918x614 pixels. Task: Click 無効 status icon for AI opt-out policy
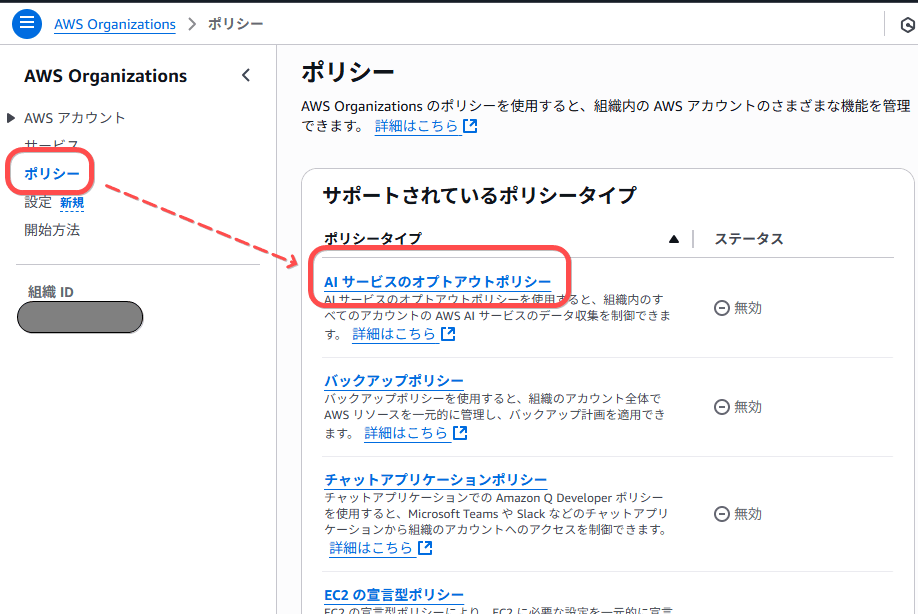[722, 308]
